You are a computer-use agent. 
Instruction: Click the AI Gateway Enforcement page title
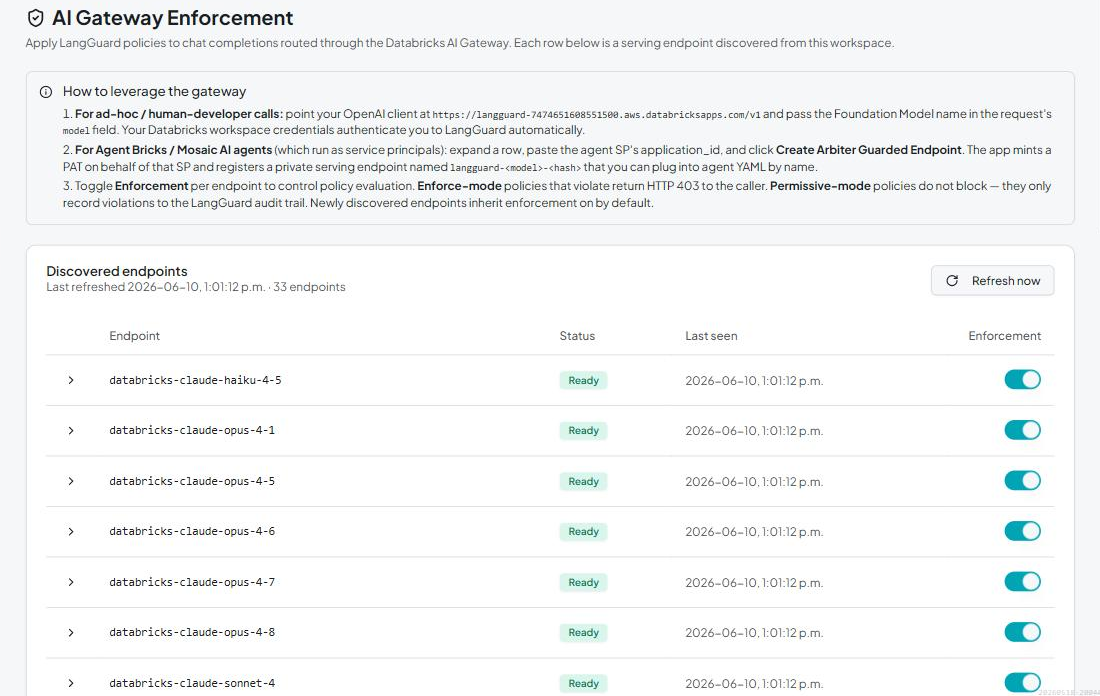[x=173, y=18]
